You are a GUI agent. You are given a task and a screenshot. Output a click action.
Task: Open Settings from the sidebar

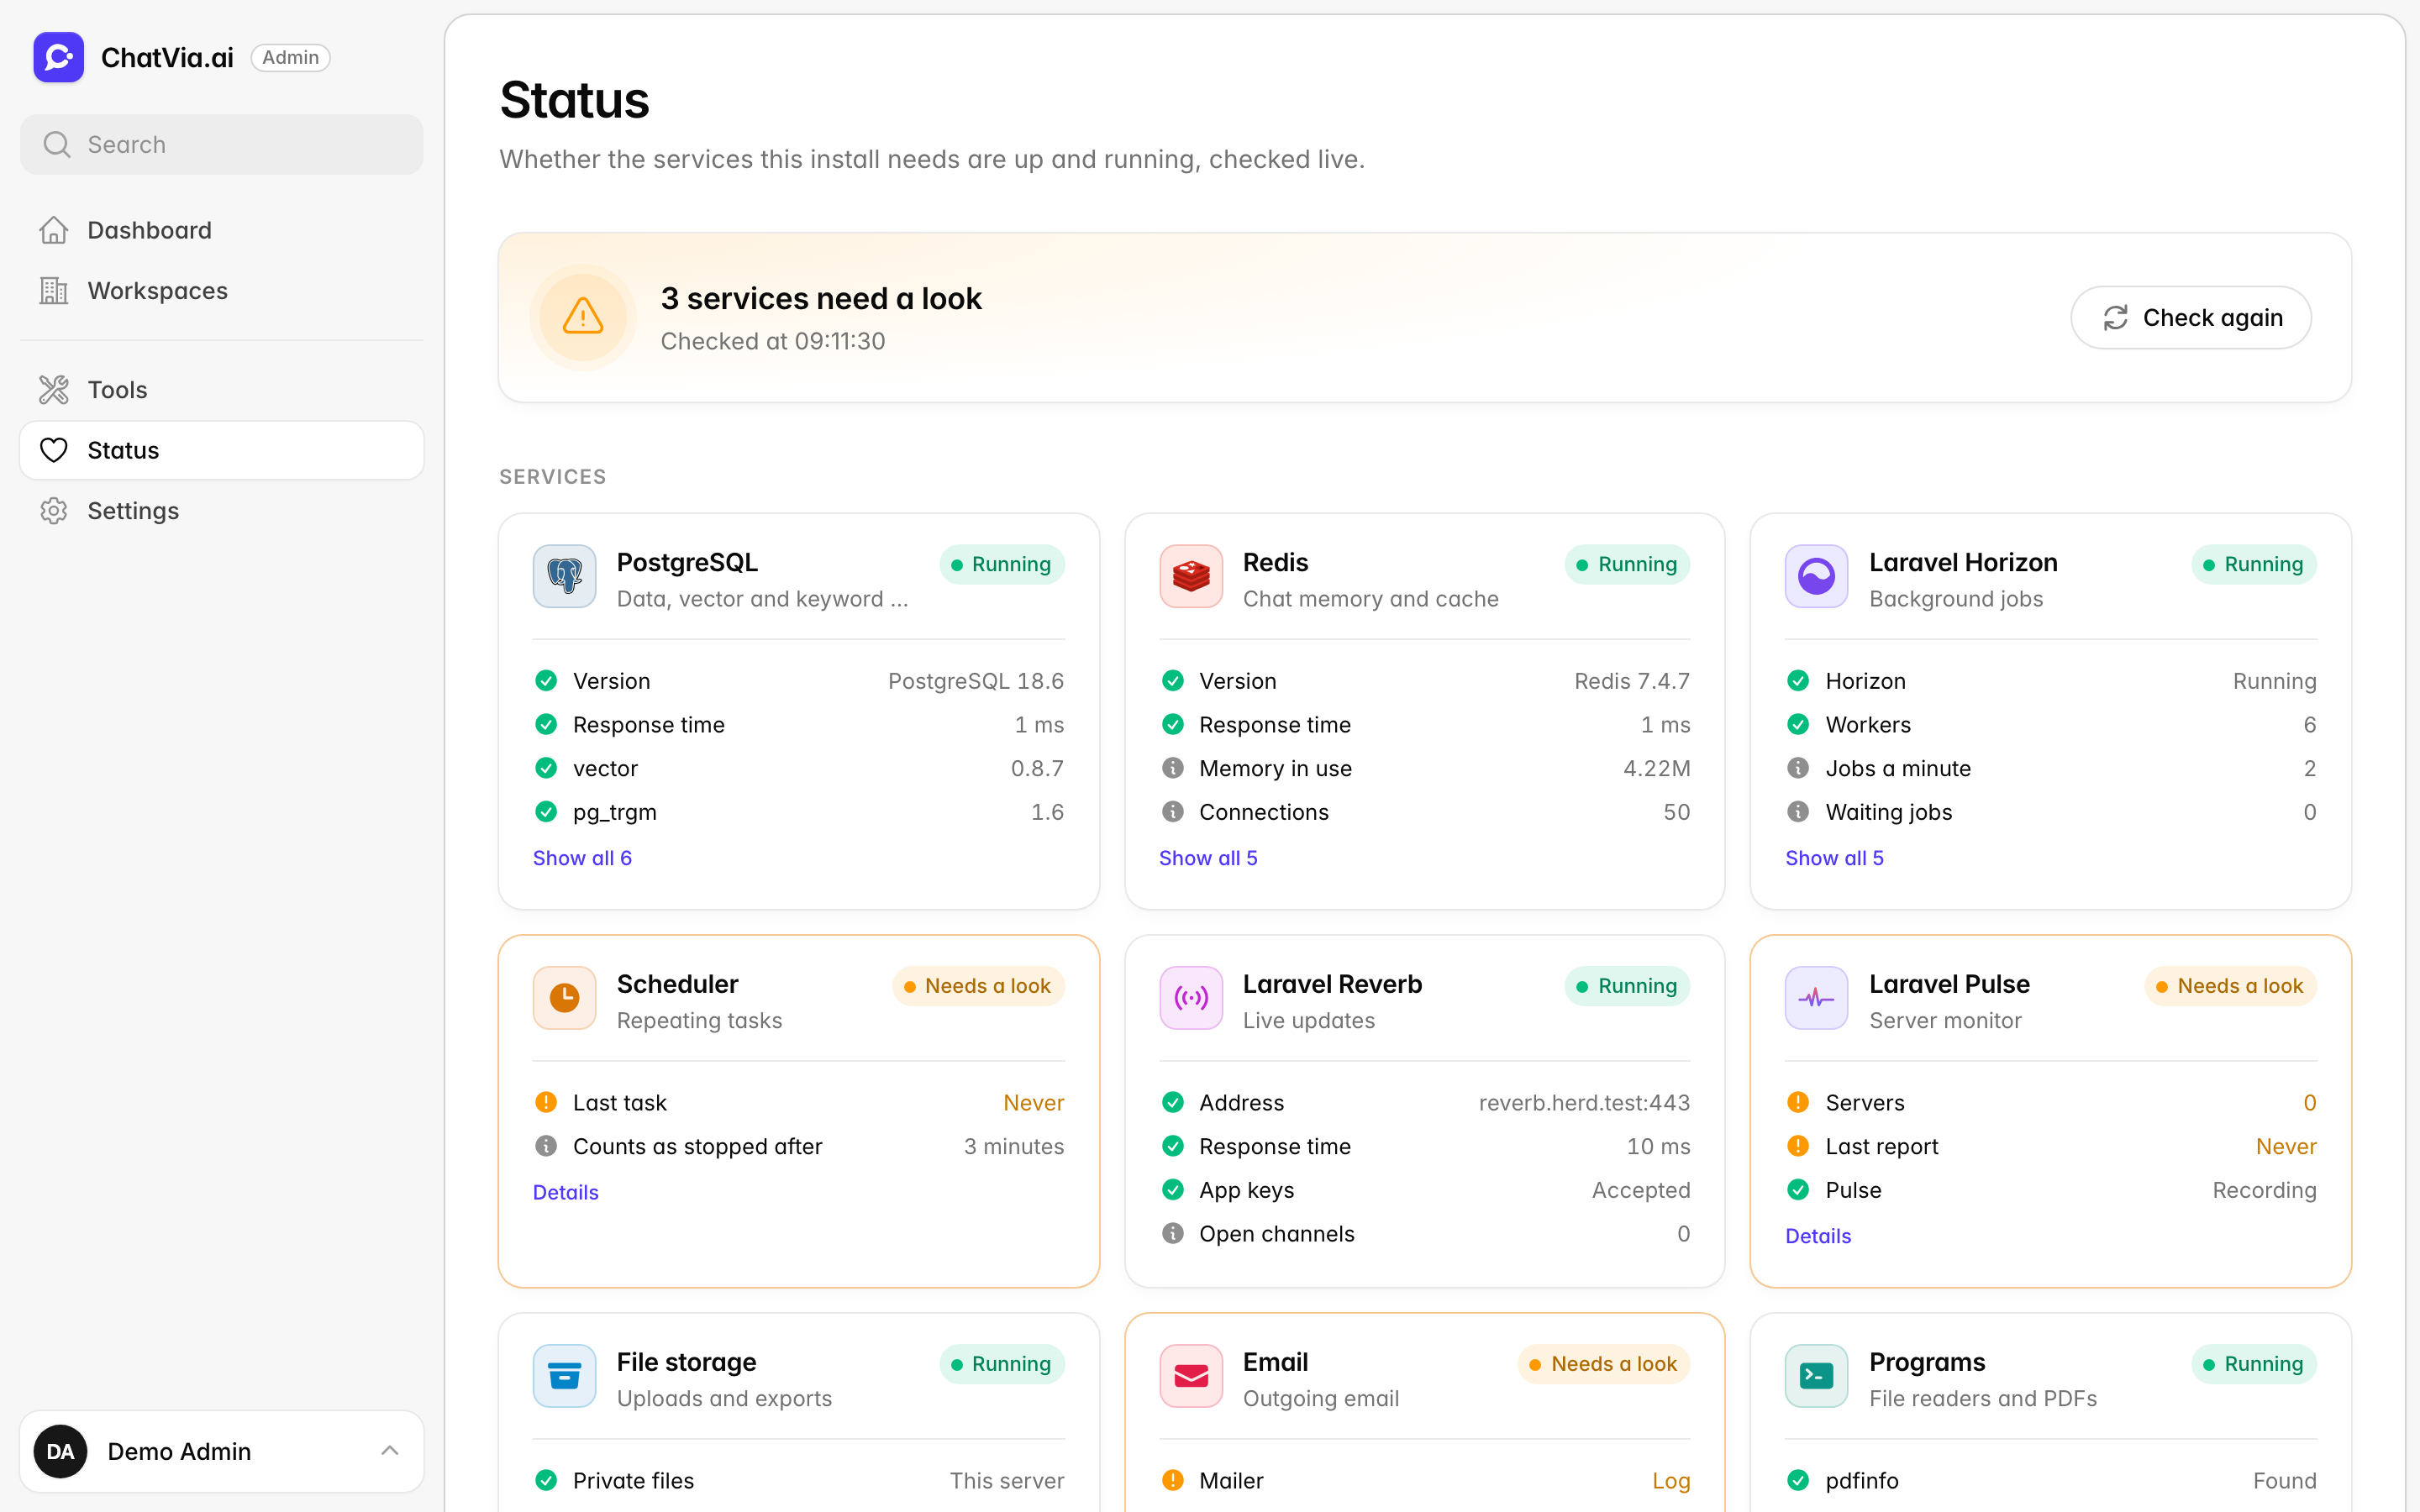click(x=222, y=511)
